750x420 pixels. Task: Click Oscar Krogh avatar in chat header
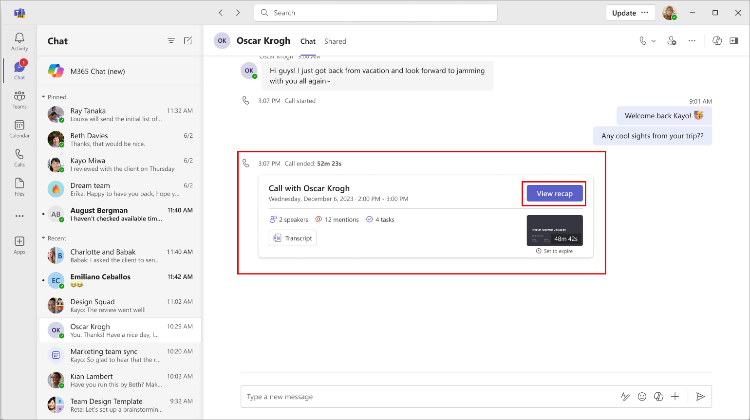pyautogui.click(x=222, y=41)
